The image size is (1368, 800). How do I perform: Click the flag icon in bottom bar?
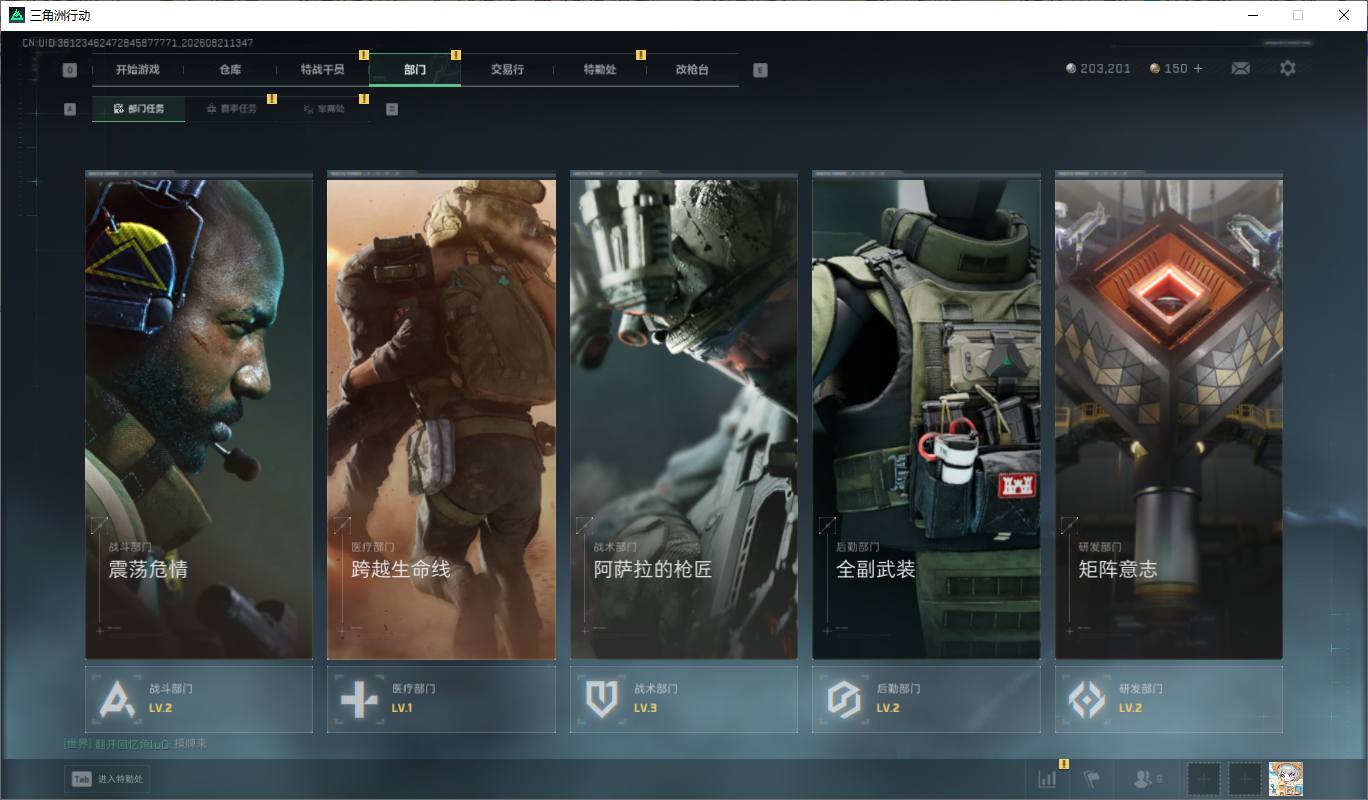pyautogui.click(x=1092, y=779)
